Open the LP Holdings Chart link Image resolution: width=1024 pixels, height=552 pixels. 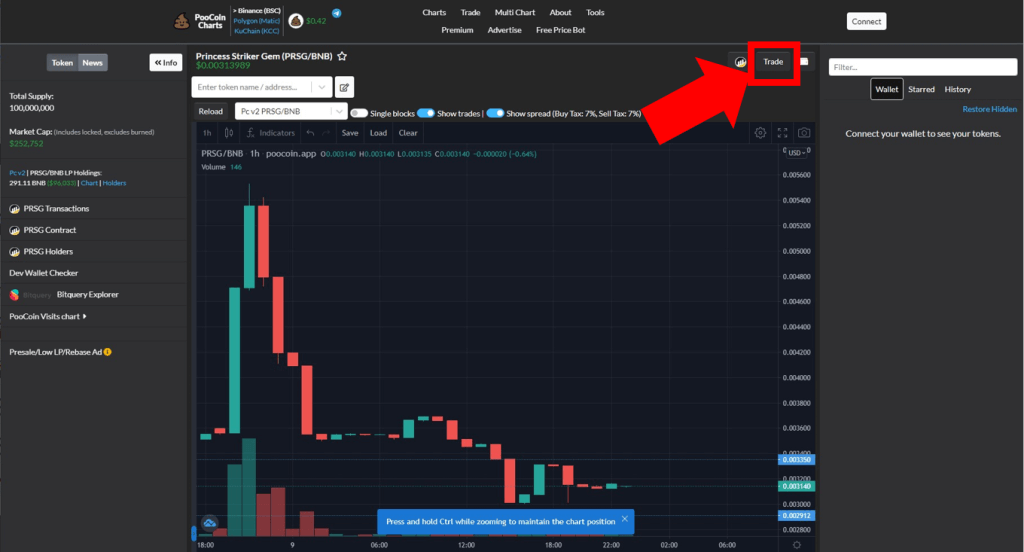click(89, 183)
